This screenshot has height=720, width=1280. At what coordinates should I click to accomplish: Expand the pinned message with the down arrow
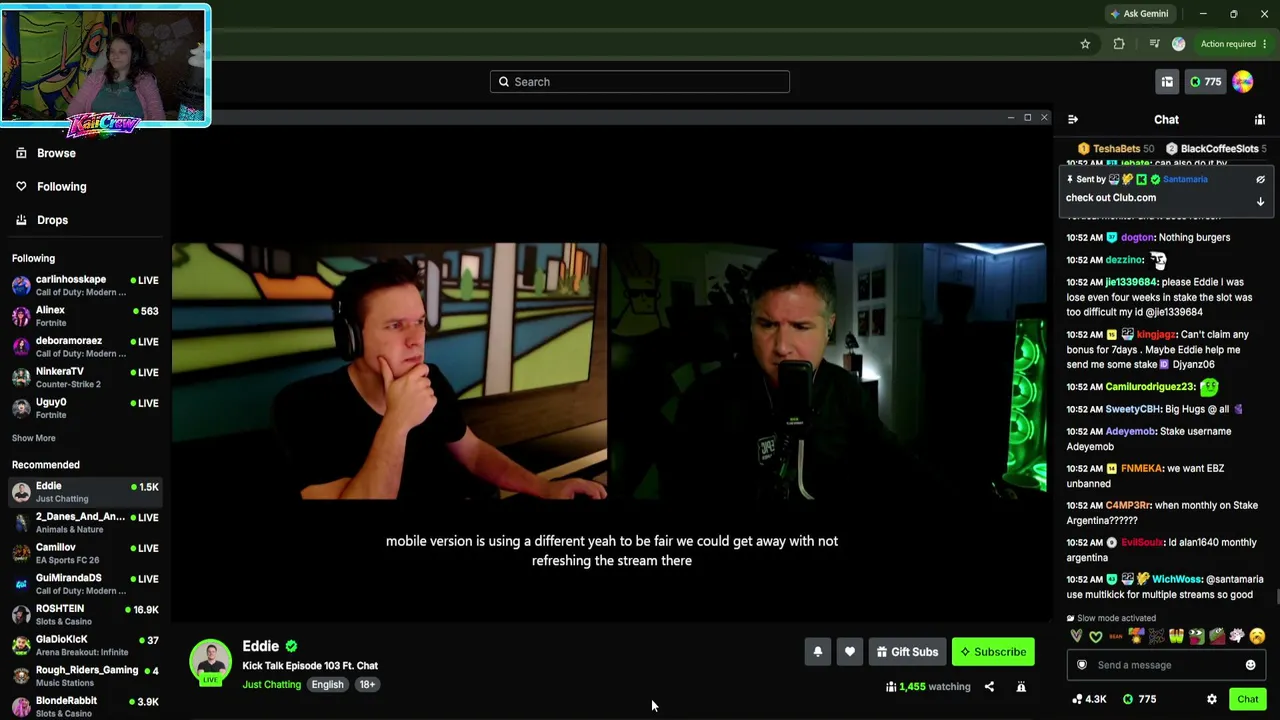[1260, 201]
